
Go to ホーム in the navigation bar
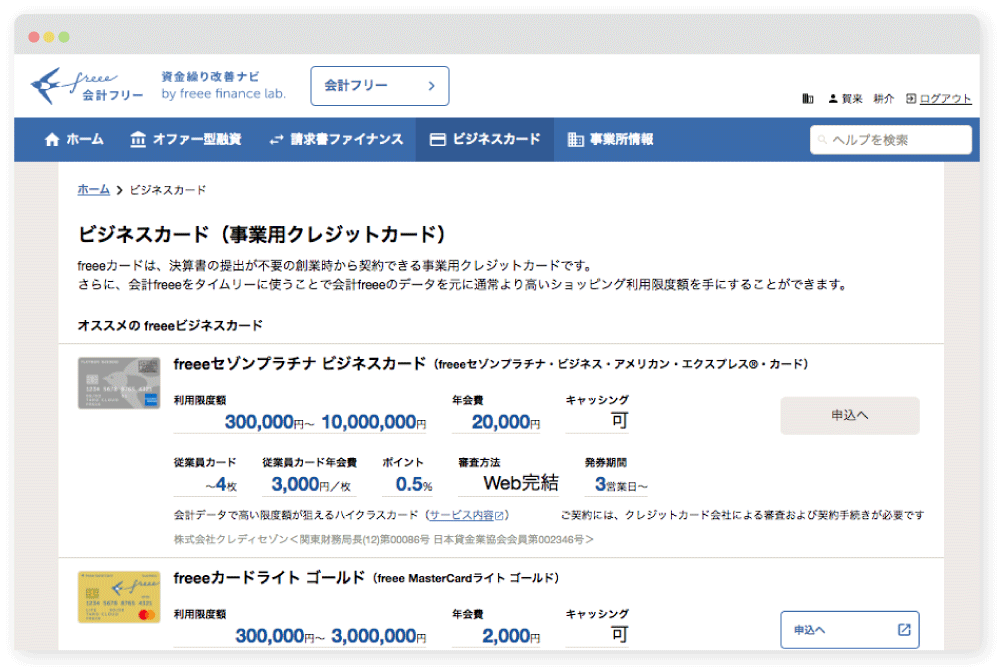[x=74, y=139]
